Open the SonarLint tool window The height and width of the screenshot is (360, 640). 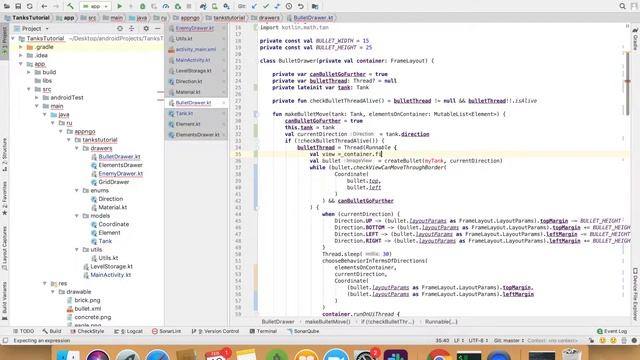click(x=166, y=331)
